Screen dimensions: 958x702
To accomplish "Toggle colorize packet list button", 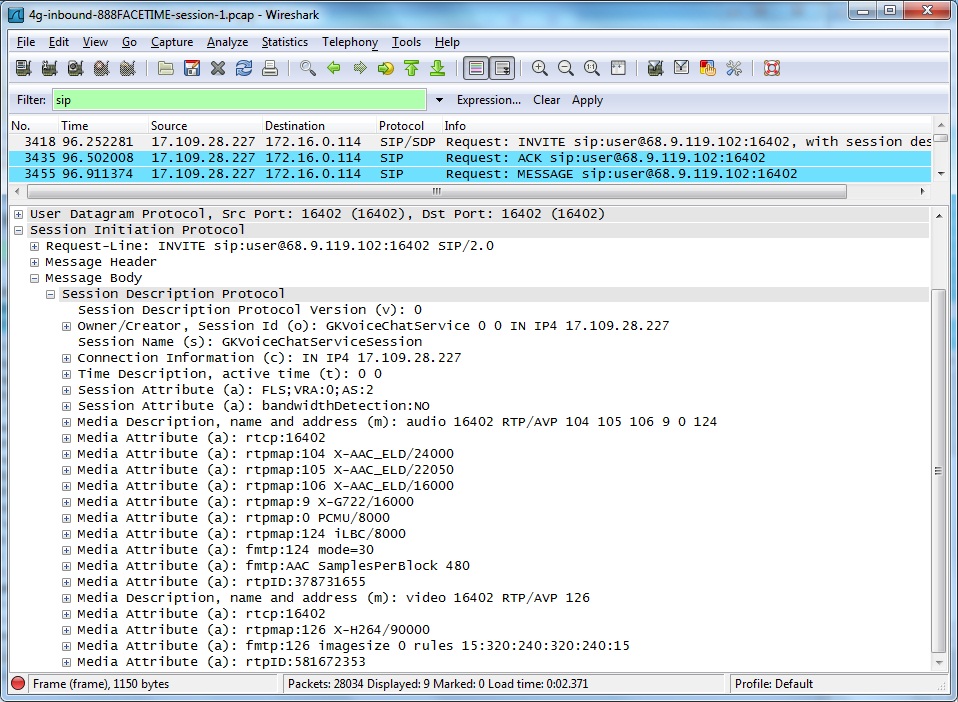I will pyautogui.click(x=476, y=68).
